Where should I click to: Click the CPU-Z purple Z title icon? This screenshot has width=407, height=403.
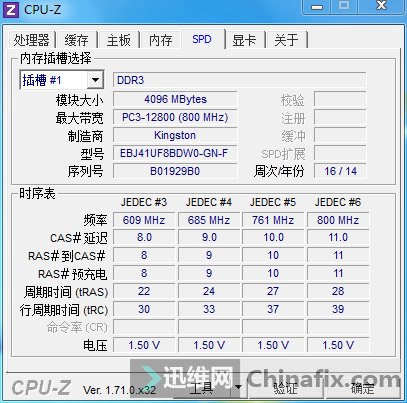point(10,9)
